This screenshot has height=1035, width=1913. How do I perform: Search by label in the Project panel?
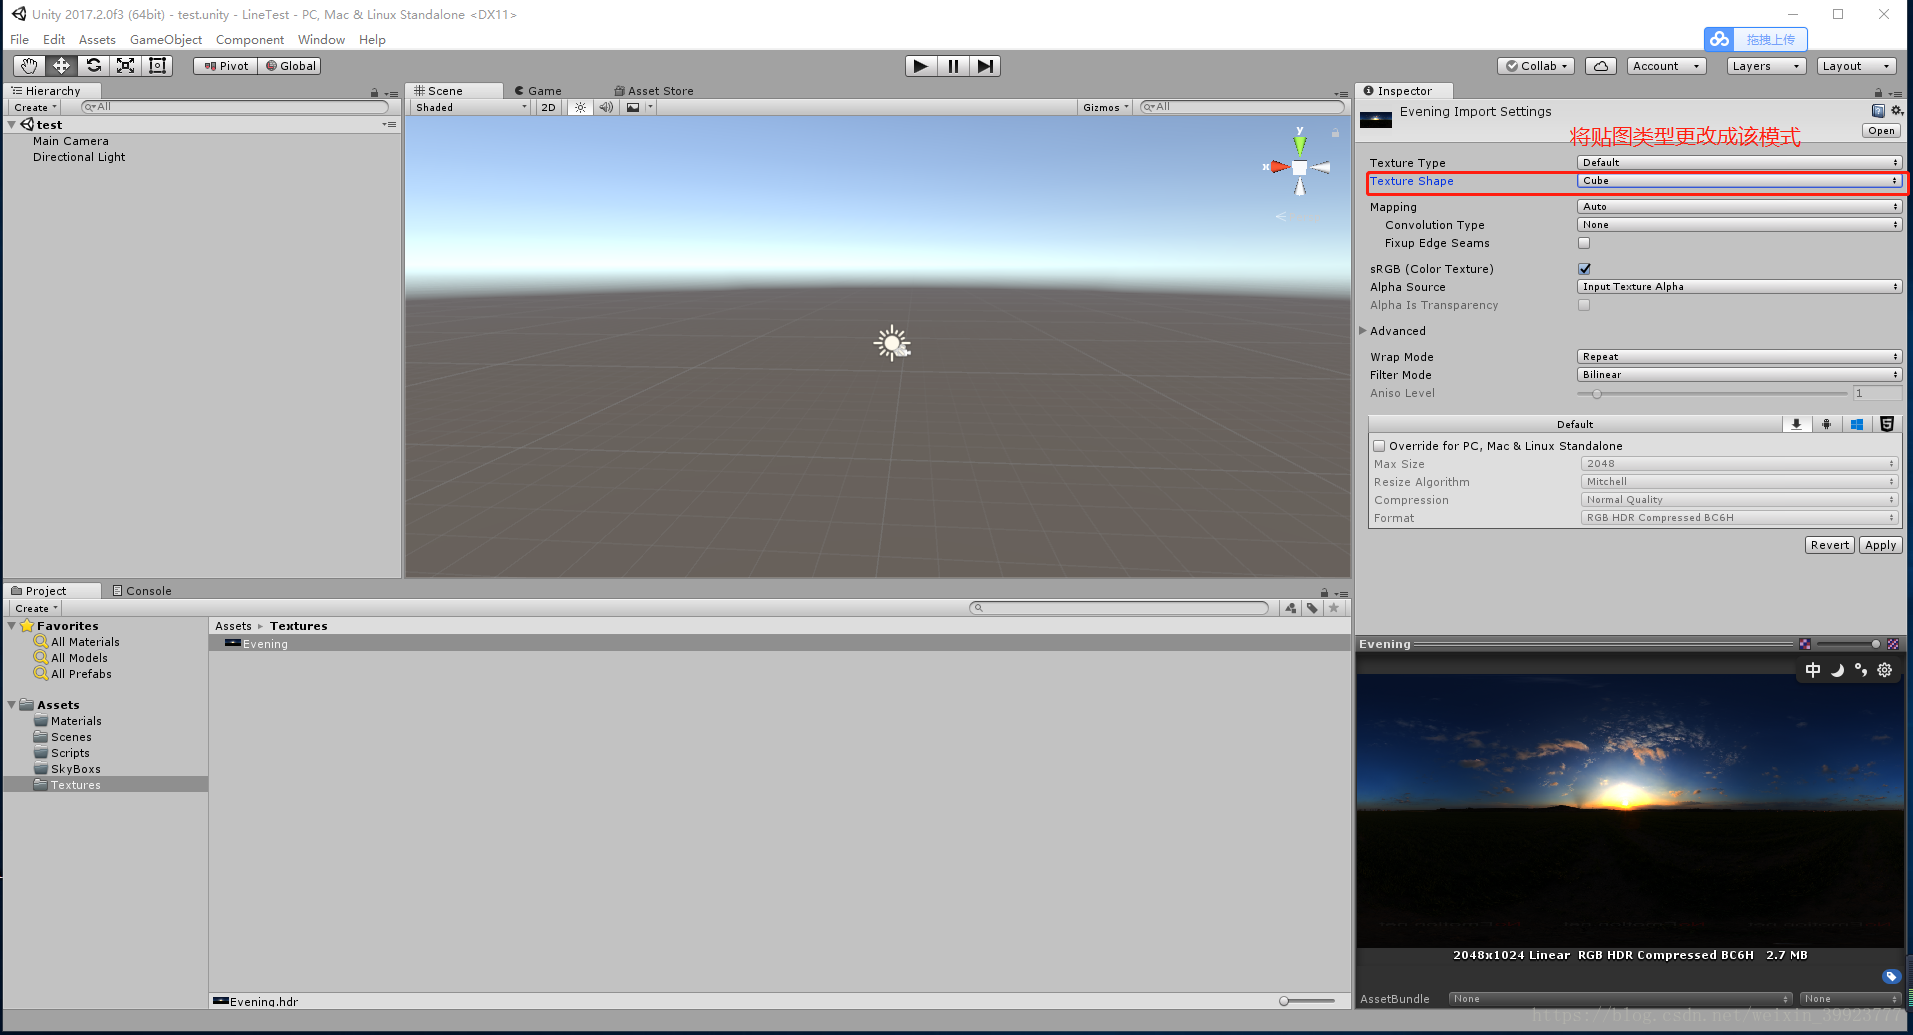pos(1312,608)
